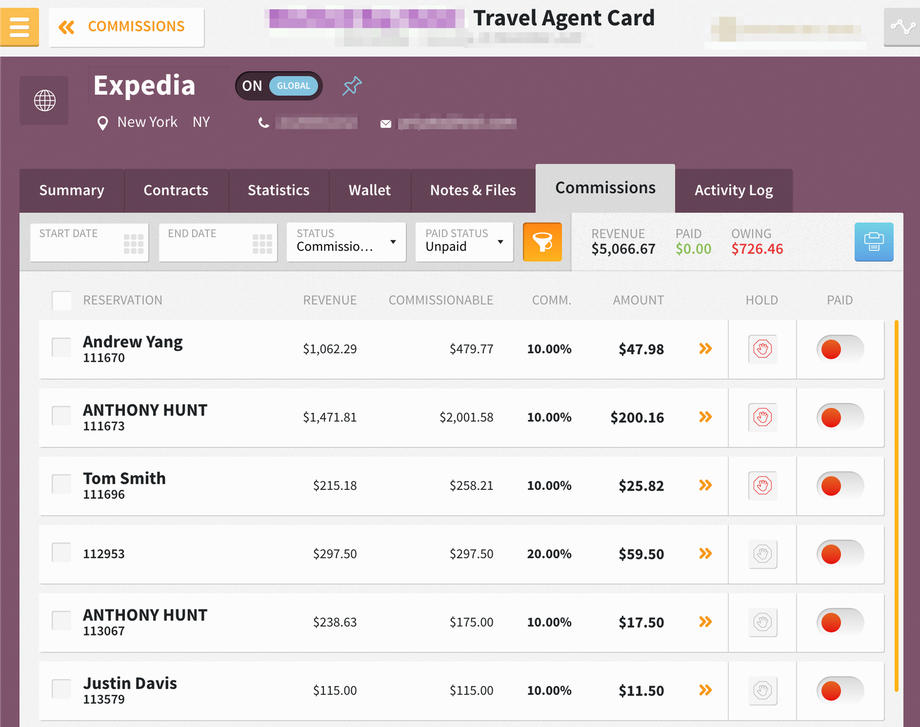Click the owing amount $726.46
This screenshot has height=727, width=920.
757,249
